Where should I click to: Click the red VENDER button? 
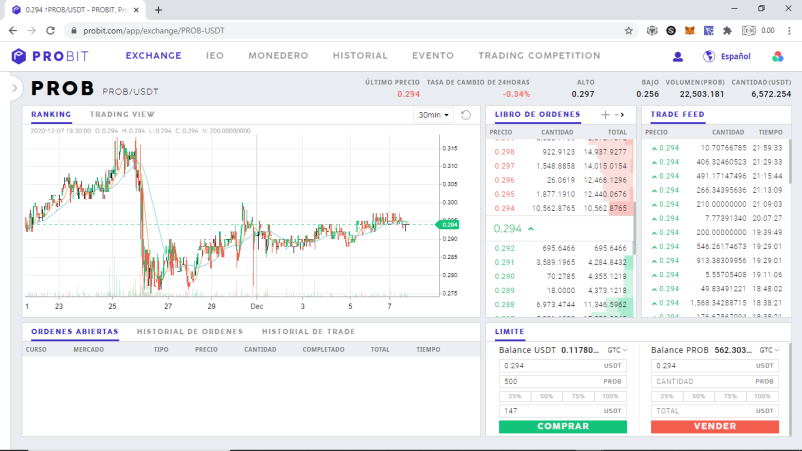point(715,426)
